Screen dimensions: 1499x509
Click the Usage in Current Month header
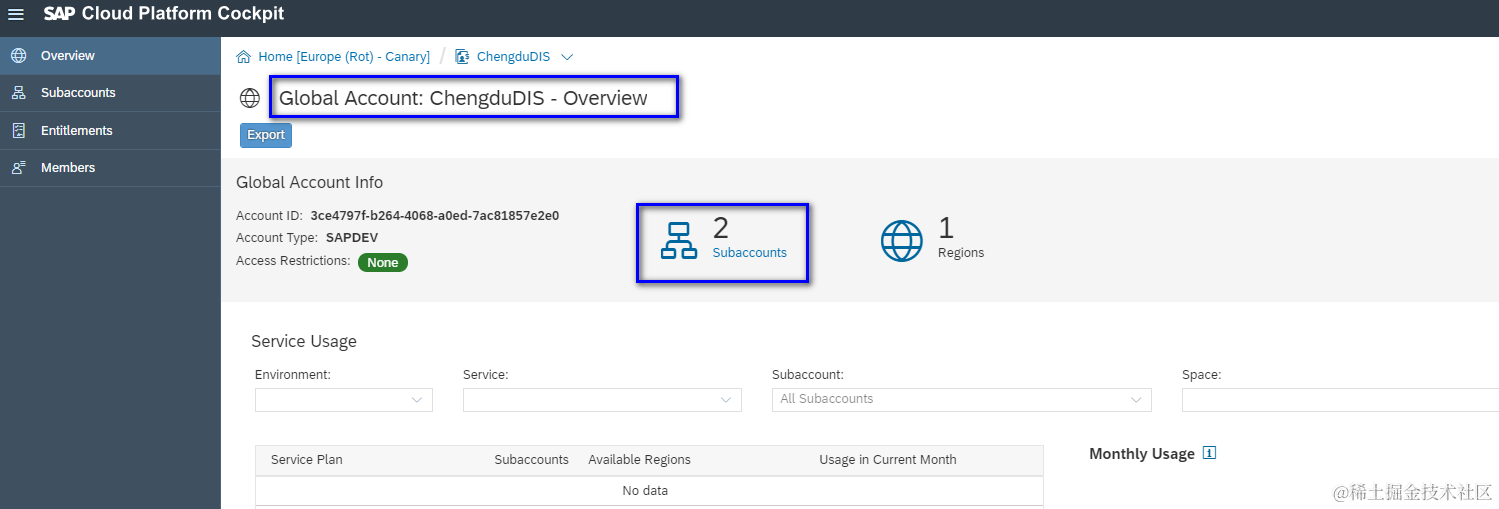[888, 460]
